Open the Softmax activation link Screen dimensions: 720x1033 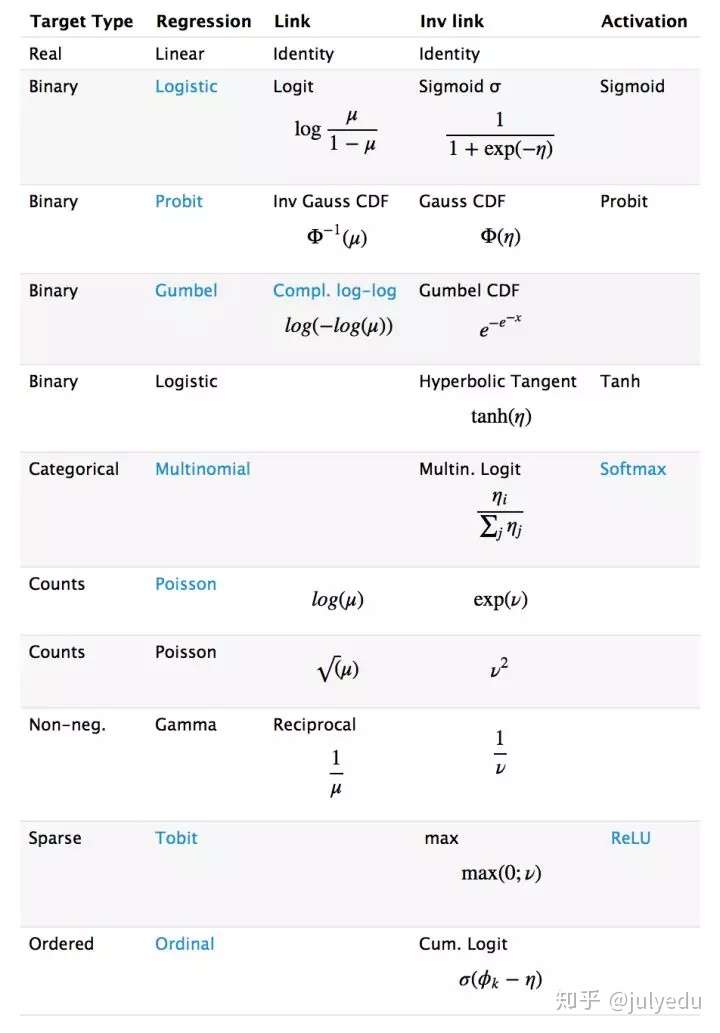tap(633, 469)
